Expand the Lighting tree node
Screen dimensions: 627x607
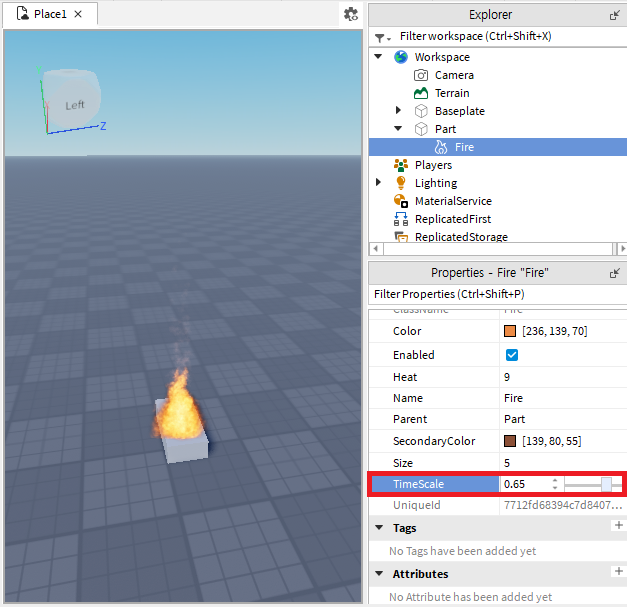[x=378, y=182]
